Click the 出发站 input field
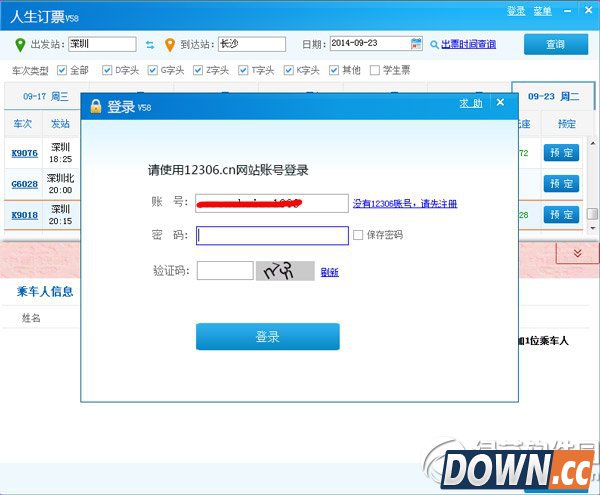This screenshot has width=600, height=495. point(102,44)
